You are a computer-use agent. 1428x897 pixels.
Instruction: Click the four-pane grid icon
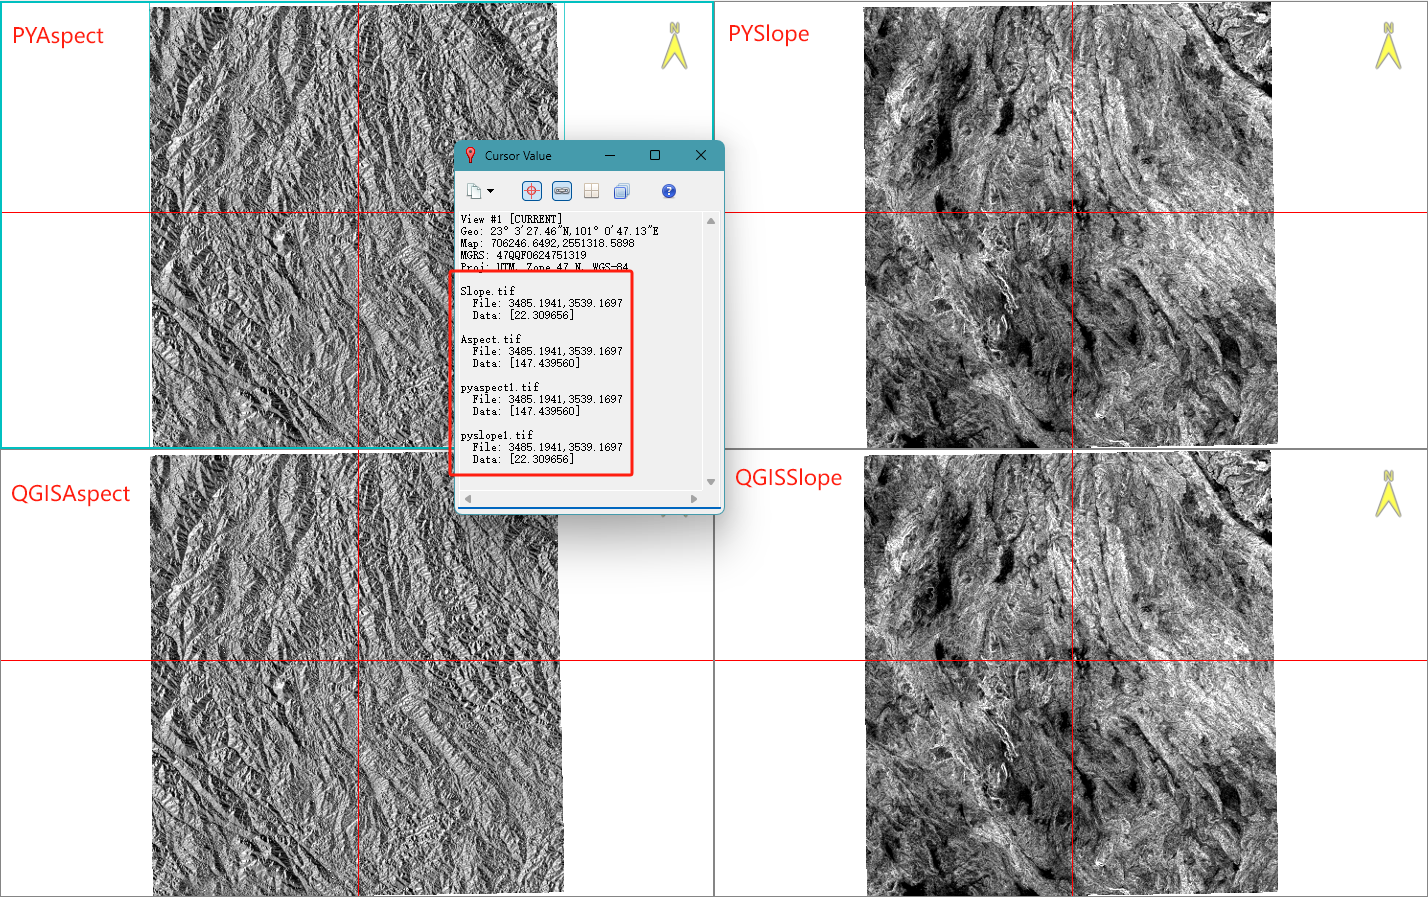coord(592,191)
